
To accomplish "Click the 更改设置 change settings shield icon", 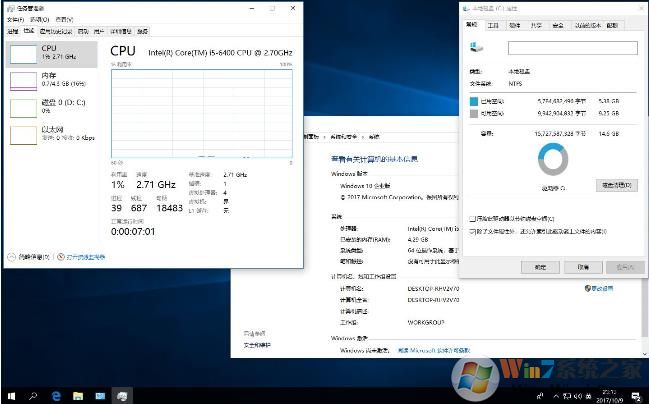I will tap(588, 289).
